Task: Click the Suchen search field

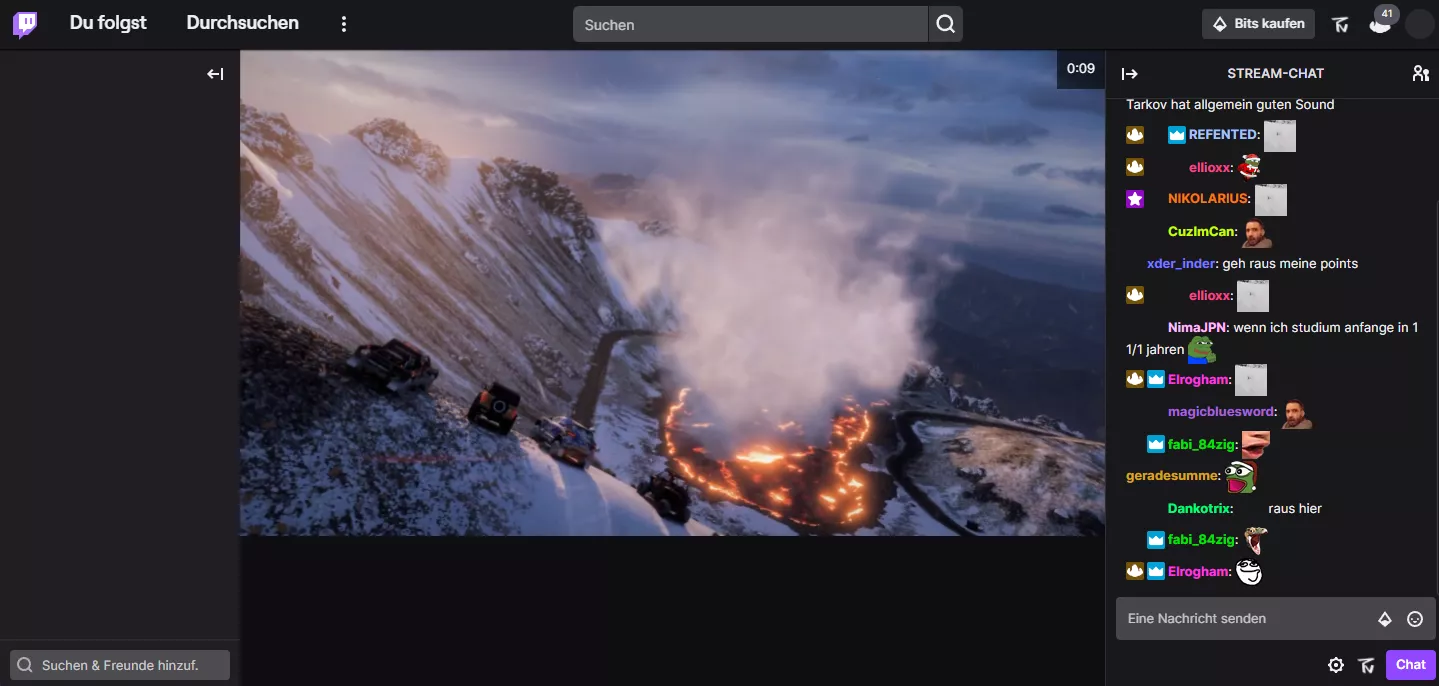Action: [x=750, y=24]
